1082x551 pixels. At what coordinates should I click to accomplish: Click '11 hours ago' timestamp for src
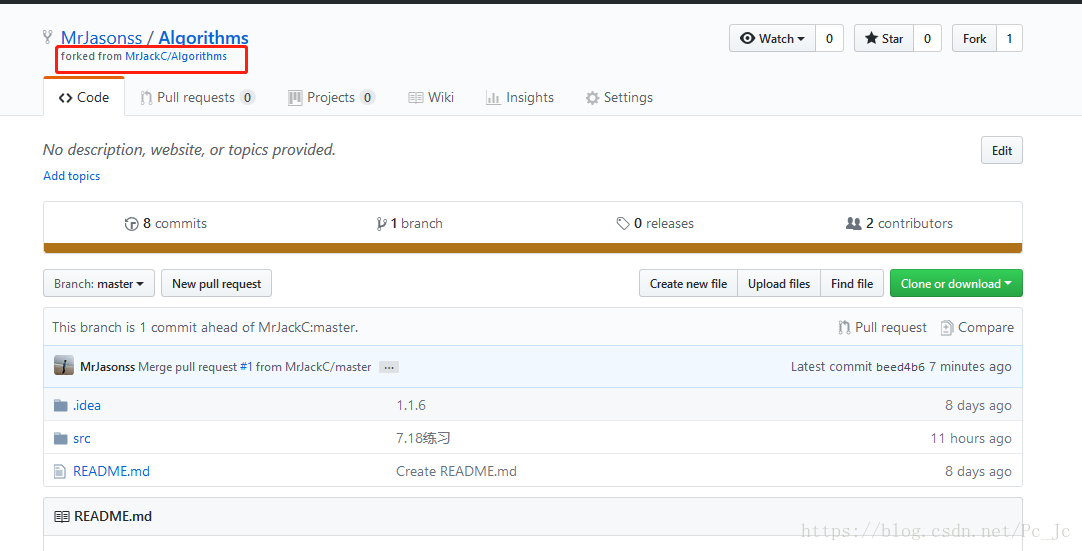point(971,438)
